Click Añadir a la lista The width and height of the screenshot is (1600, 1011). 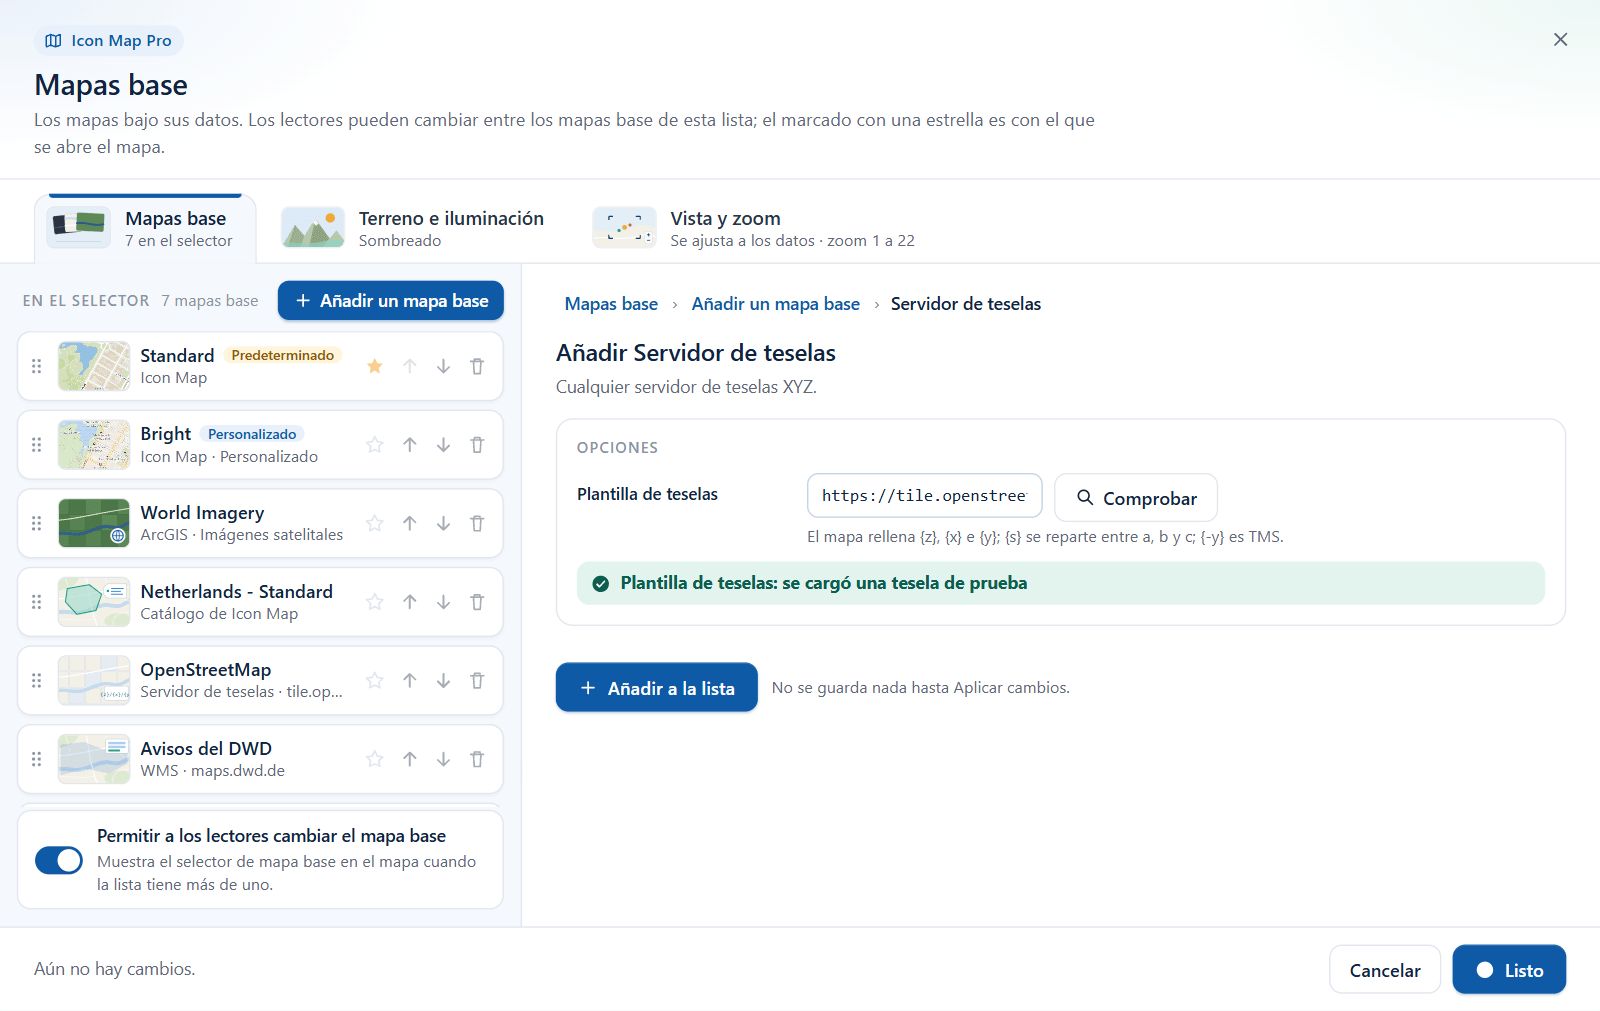pos(657,687)
